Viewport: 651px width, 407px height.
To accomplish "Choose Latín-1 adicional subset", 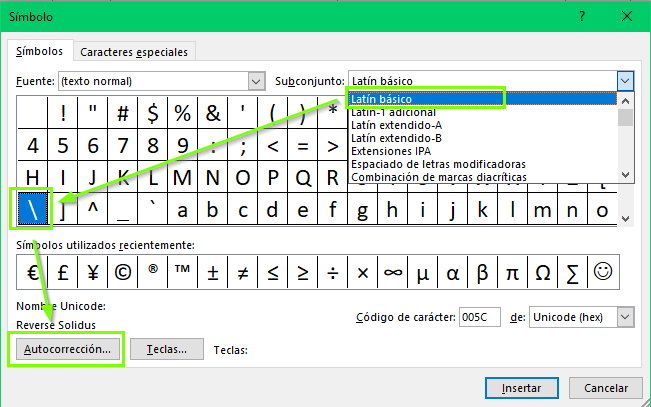I will (482, 112).
